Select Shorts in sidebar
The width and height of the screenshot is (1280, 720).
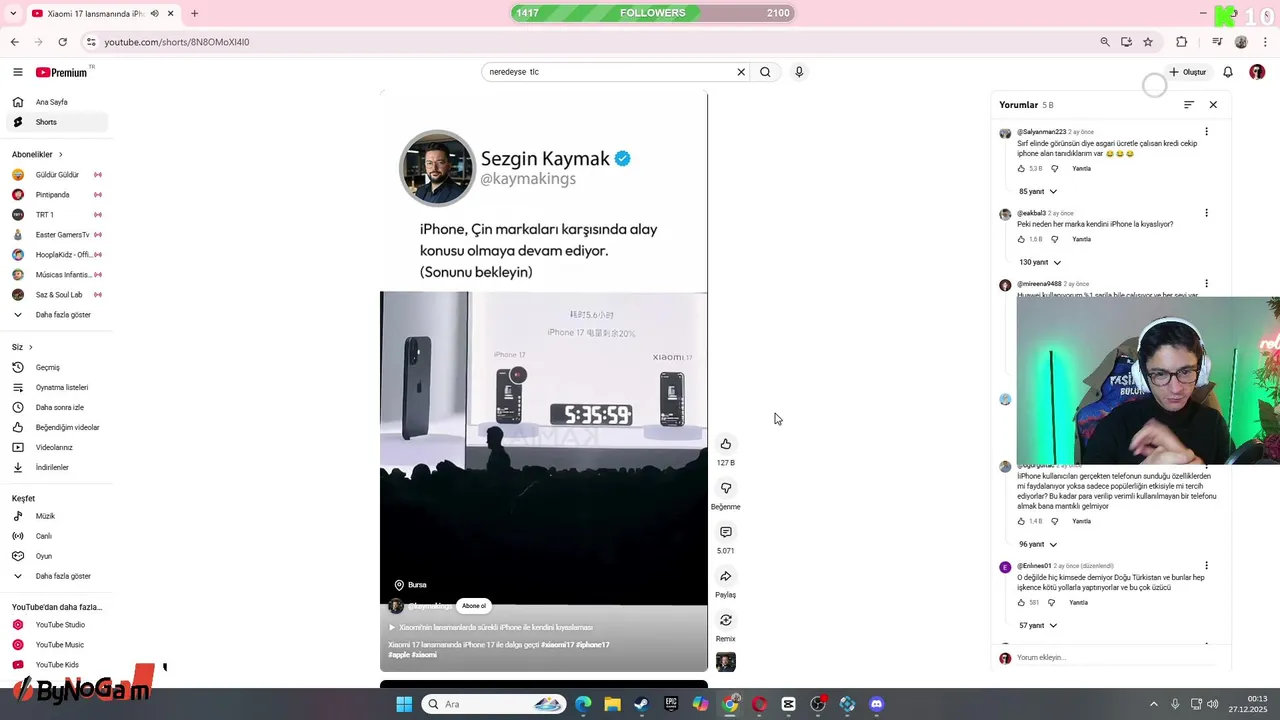pos(56,122)
